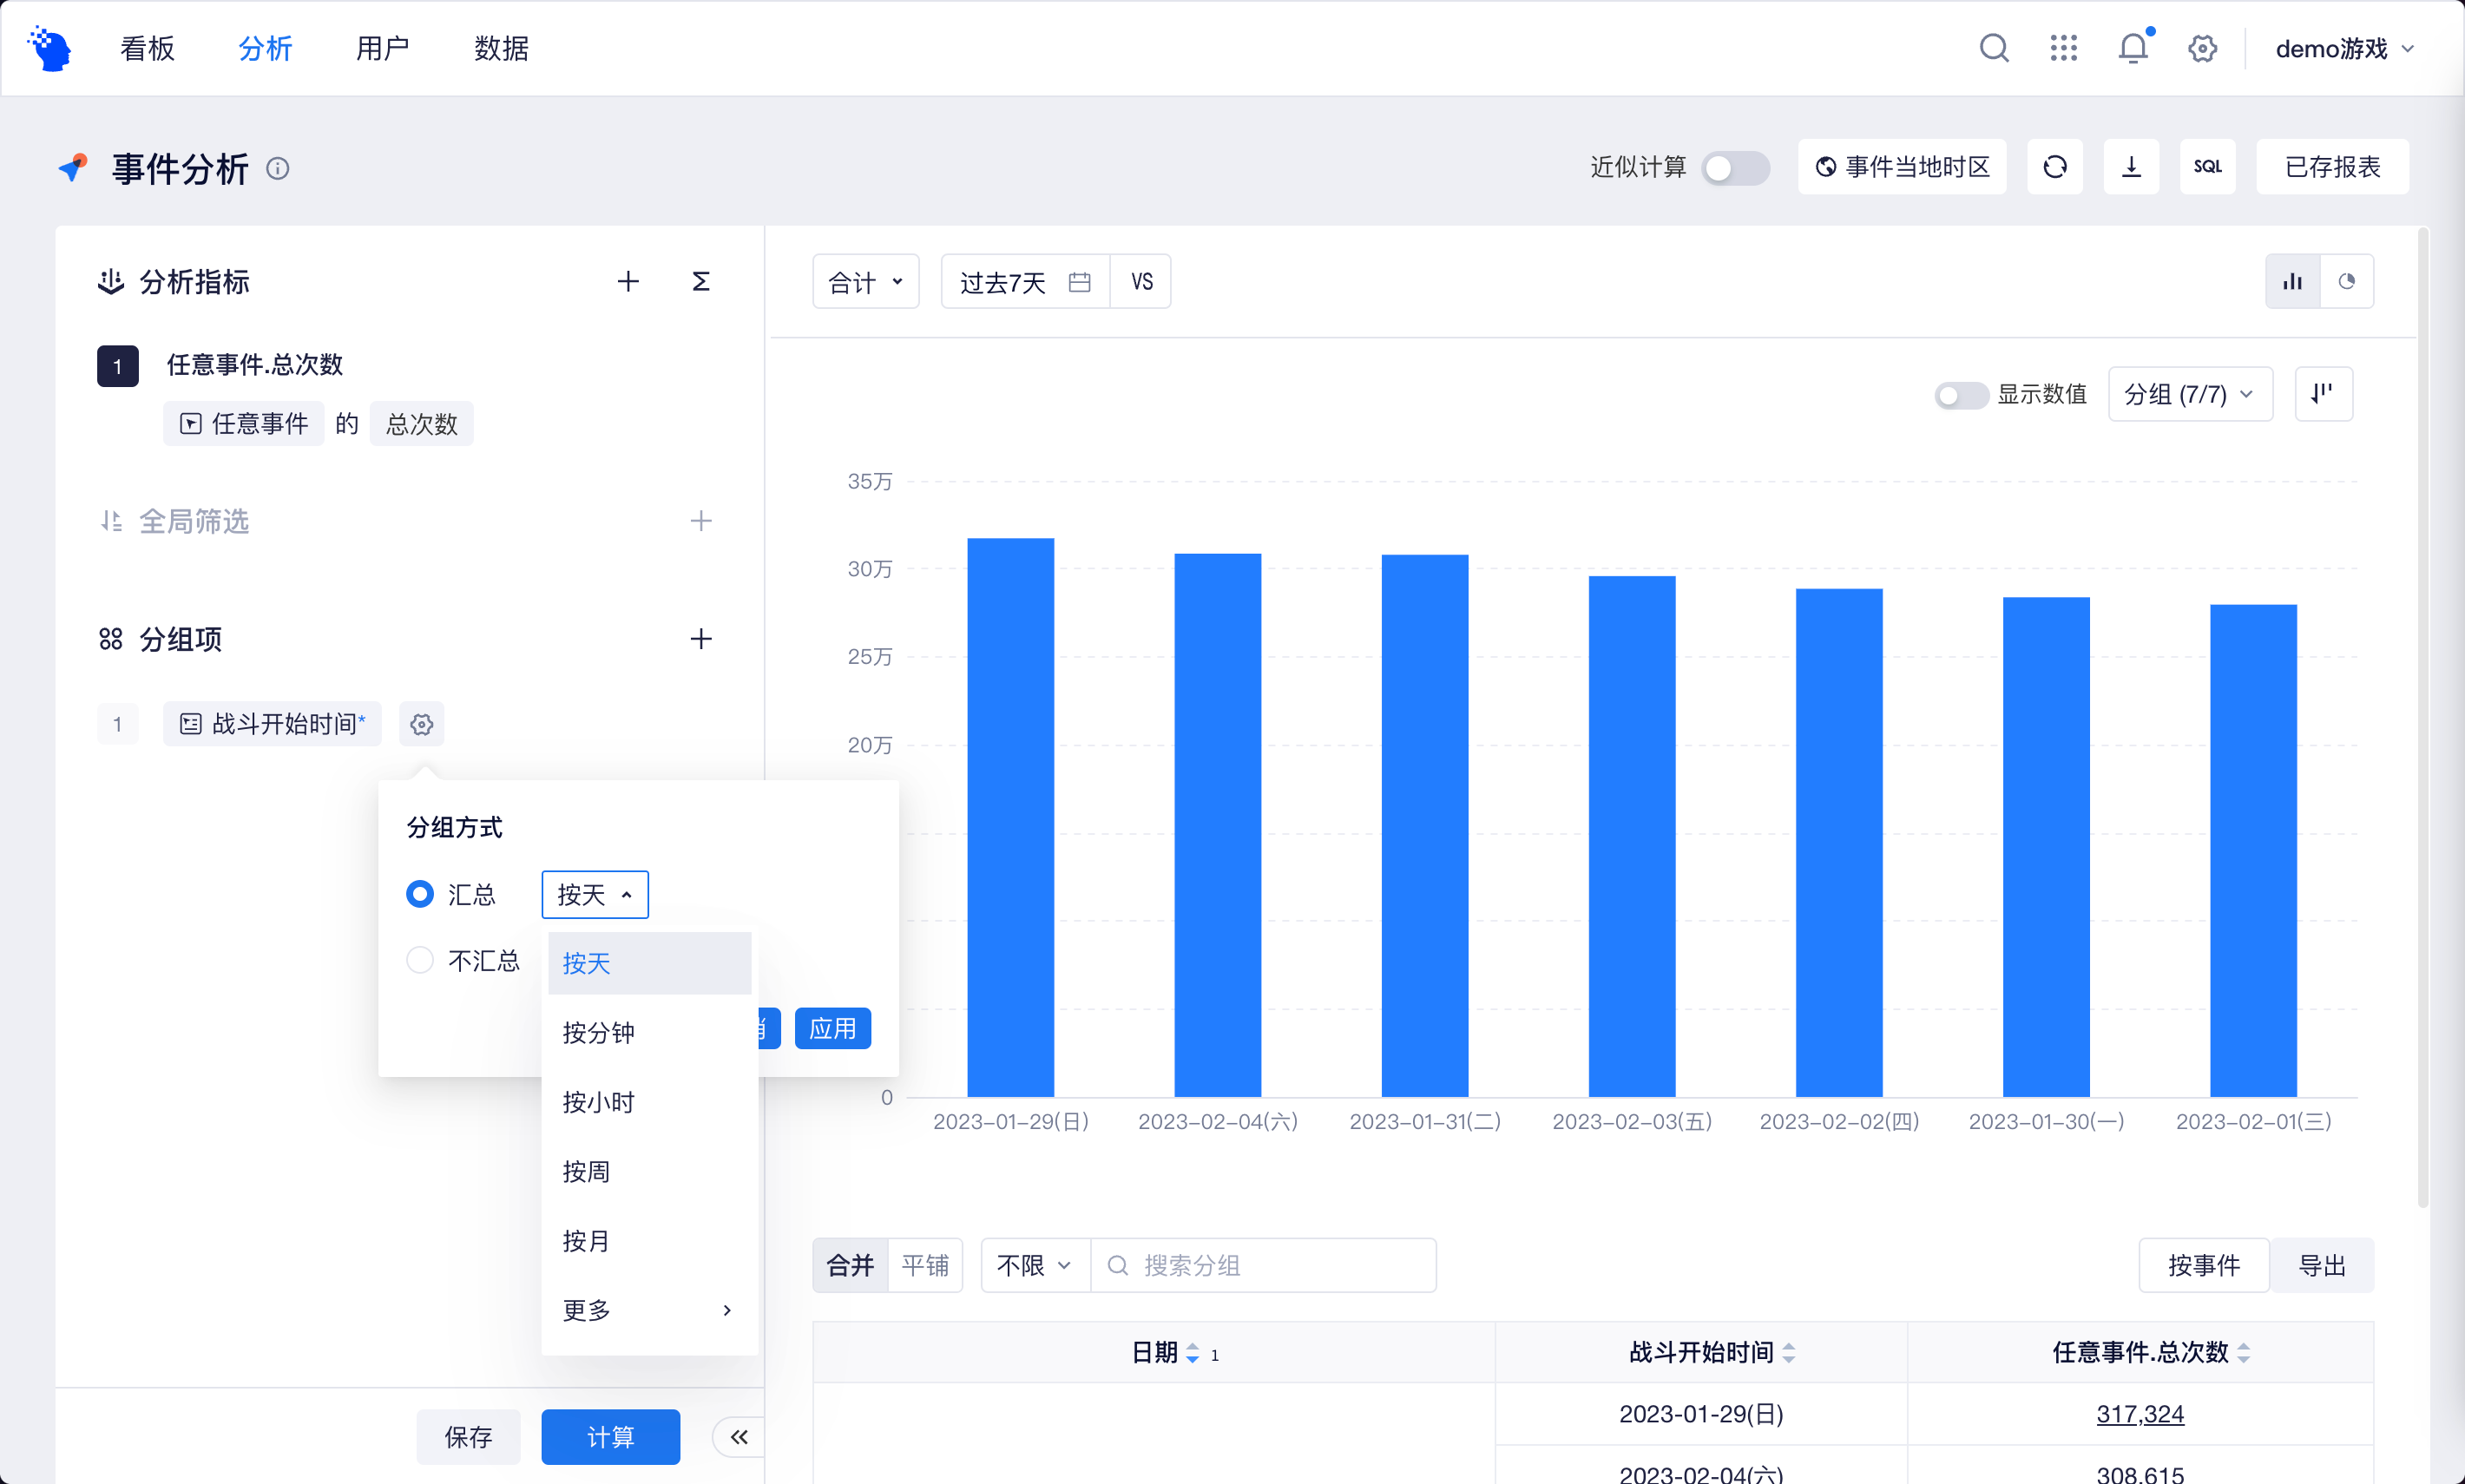The height and width of the screenshot is (1484, 2465).
Task: Click the 应用 button
Action: pyautogui.click(x=833, y=1028)
